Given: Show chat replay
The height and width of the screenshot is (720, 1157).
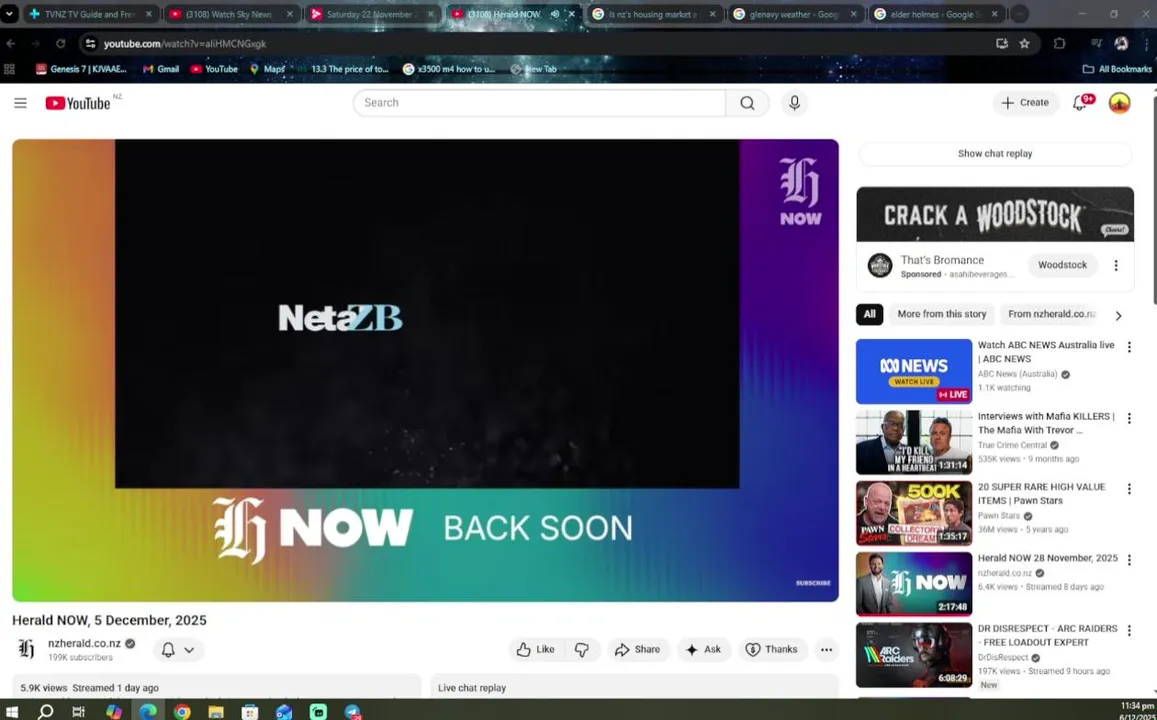Looking at the screenshot, I should [x=995, y=153].
